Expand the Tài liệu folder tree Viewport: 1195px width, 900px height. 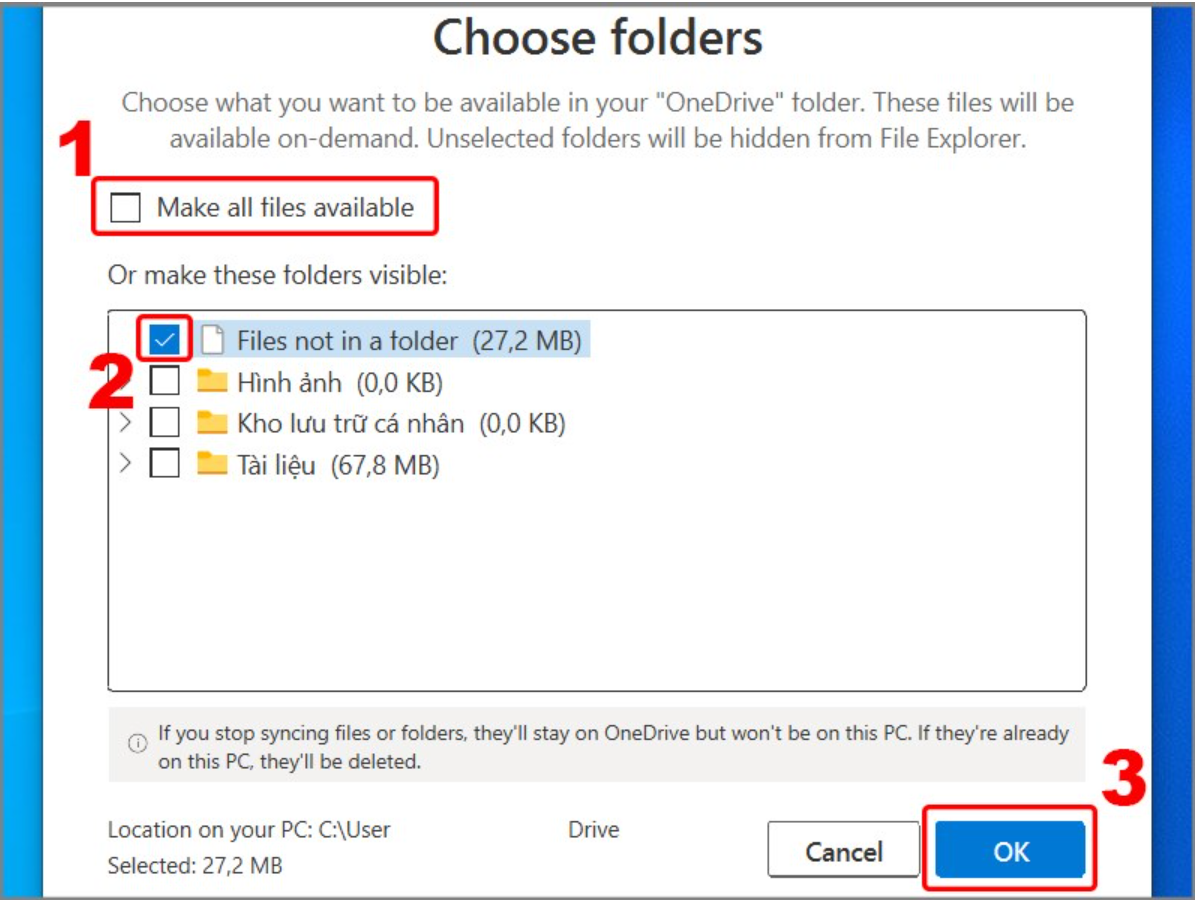point(126,463)
